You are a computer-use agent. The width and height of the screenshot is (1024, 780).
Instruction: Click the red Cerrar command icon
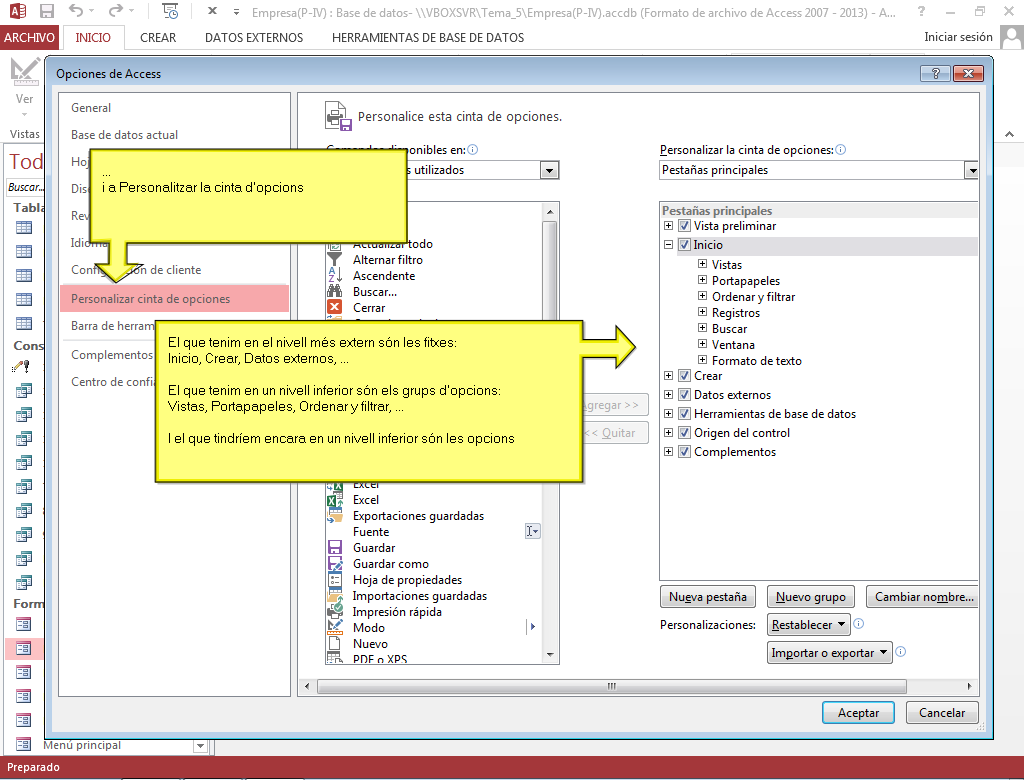334,307
